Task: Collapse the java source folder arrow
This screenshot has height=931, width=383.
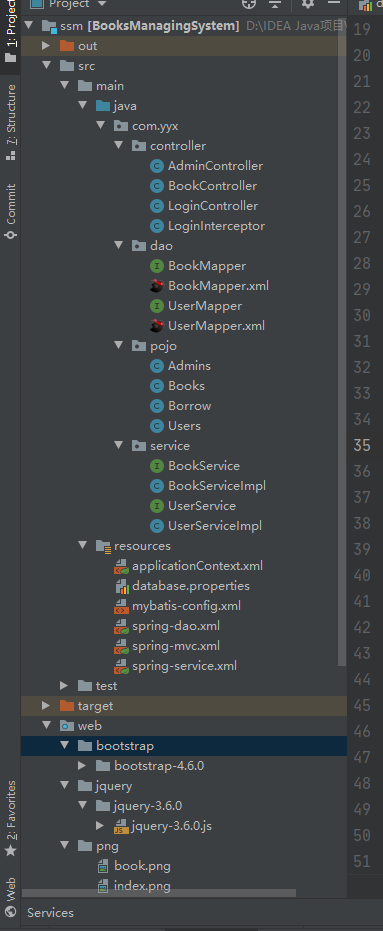Action: pos(82,106)
